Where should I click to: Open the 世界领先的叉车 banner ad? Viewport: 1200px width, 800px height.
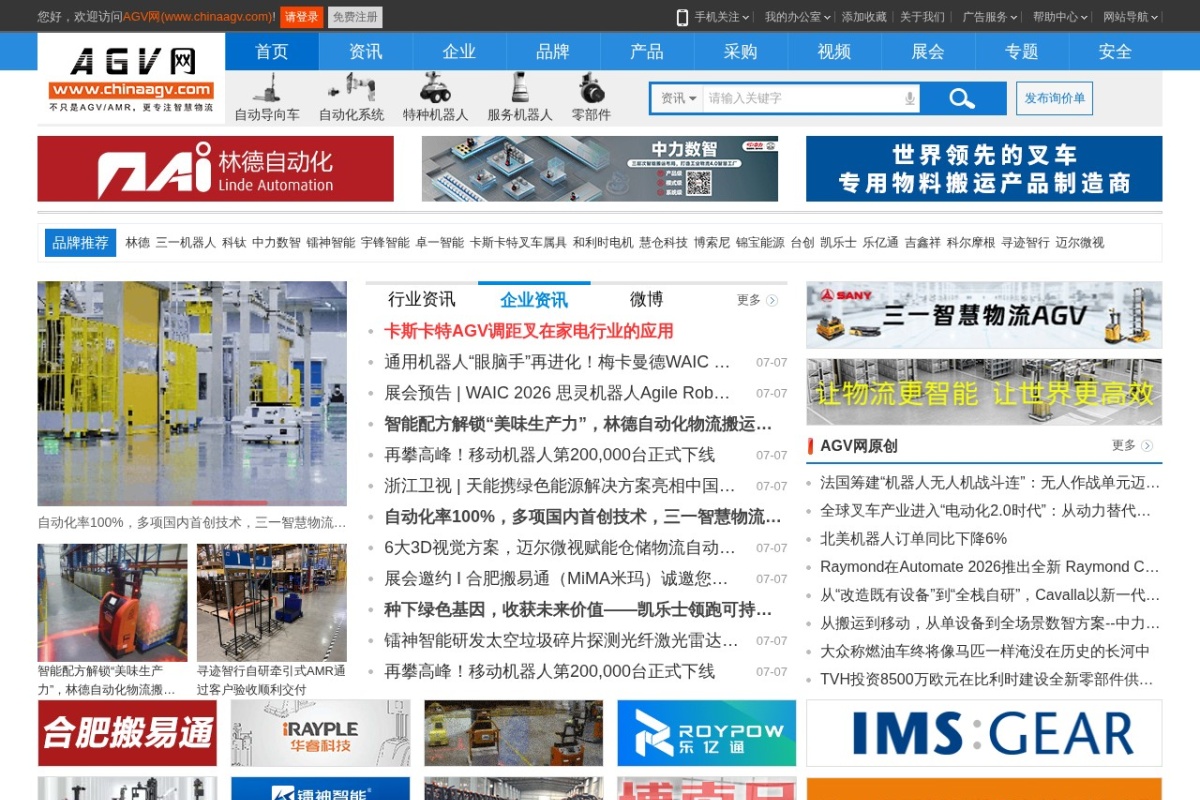click(984, 169)
